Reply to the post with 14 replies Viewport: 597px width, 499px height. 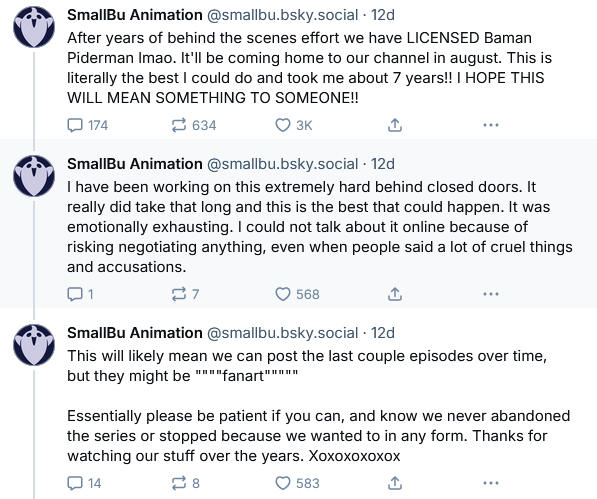(84, 483)
